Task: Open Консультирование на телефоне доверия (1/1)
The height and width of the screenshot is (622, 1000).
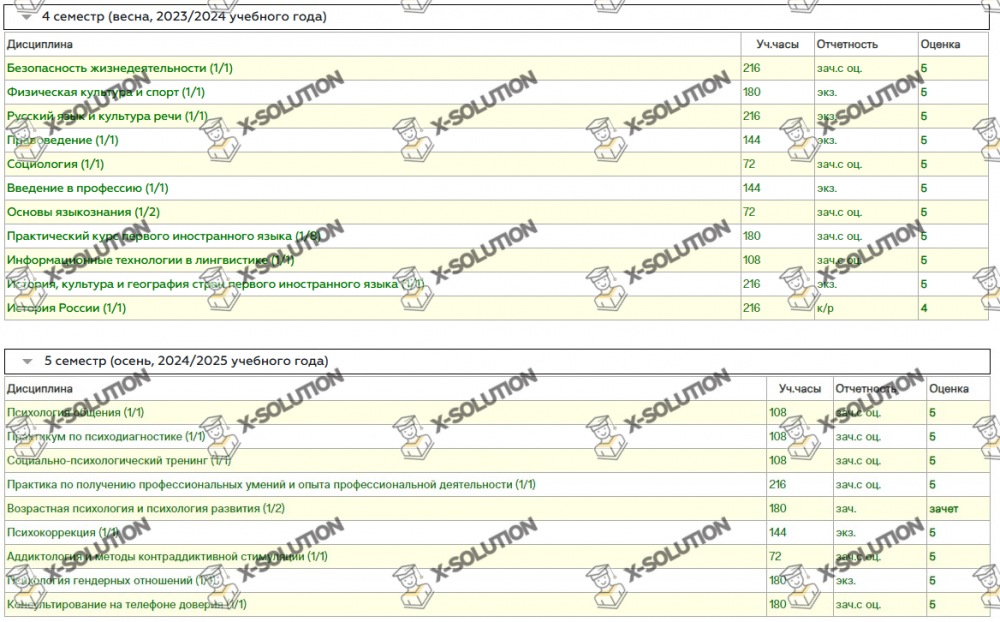Action: (126, 604)
